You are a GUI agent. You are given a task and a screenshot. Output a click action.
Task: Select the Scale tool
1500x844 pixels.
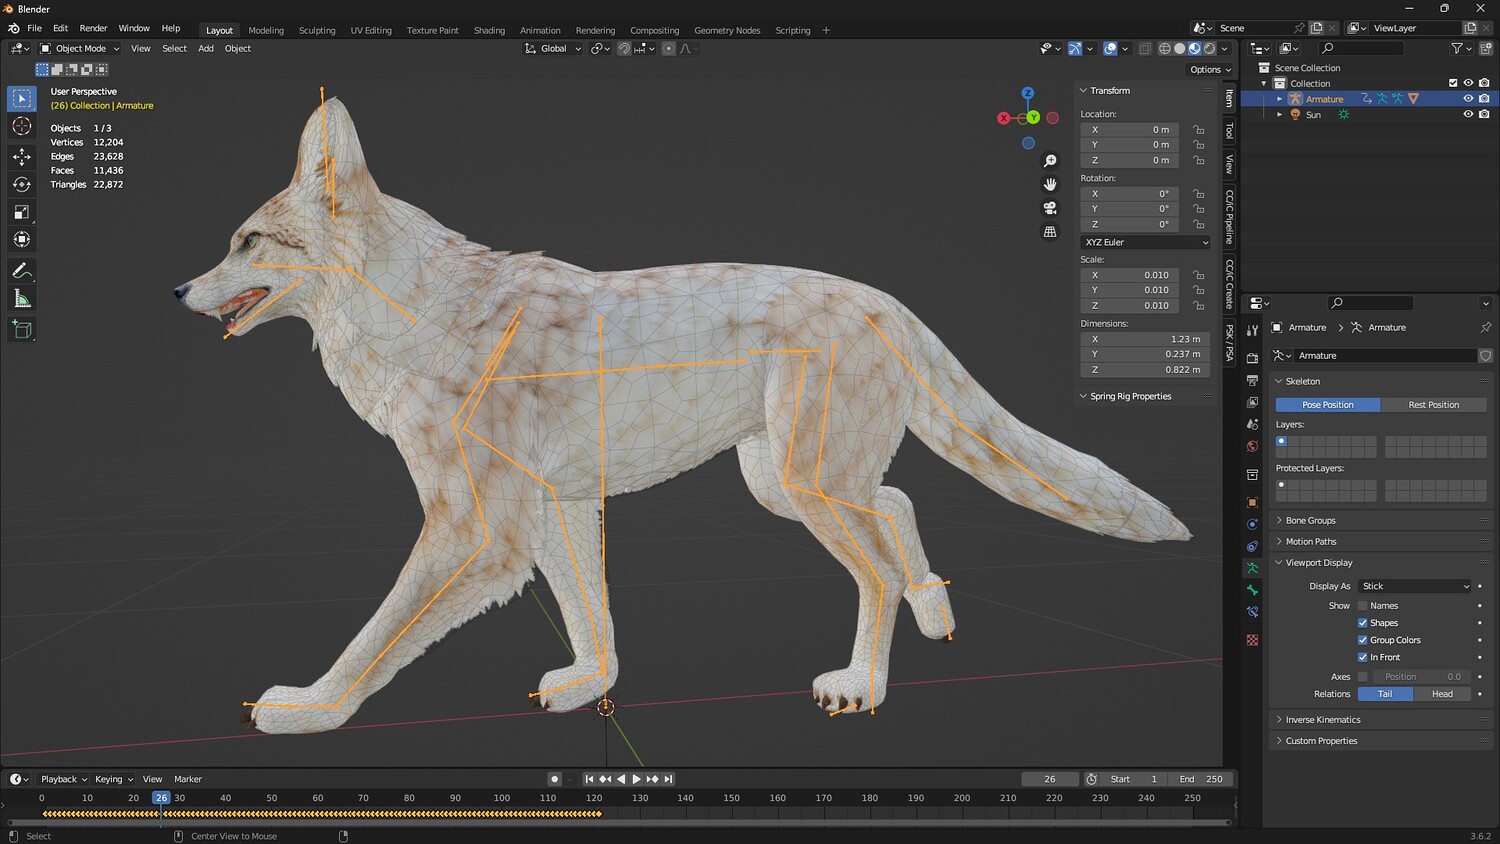(x=21, y=212)
